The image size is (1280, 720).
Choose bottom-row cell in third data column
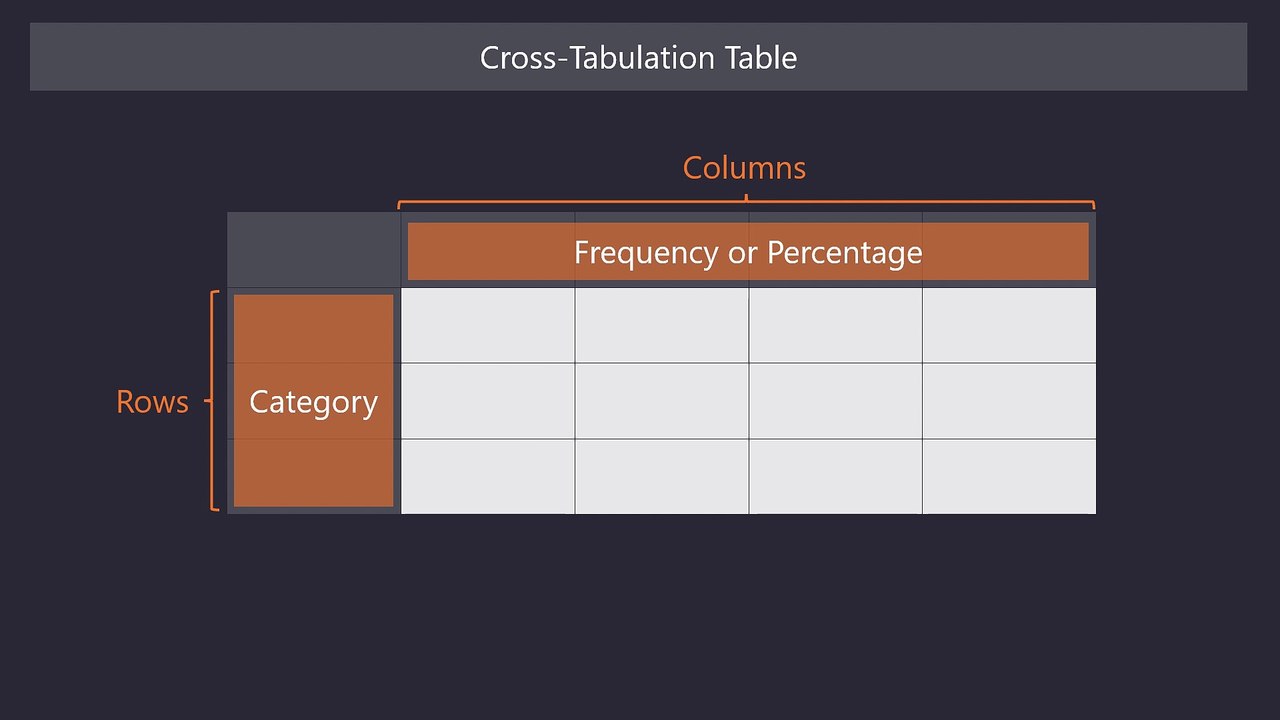click(x=836, y=477)
